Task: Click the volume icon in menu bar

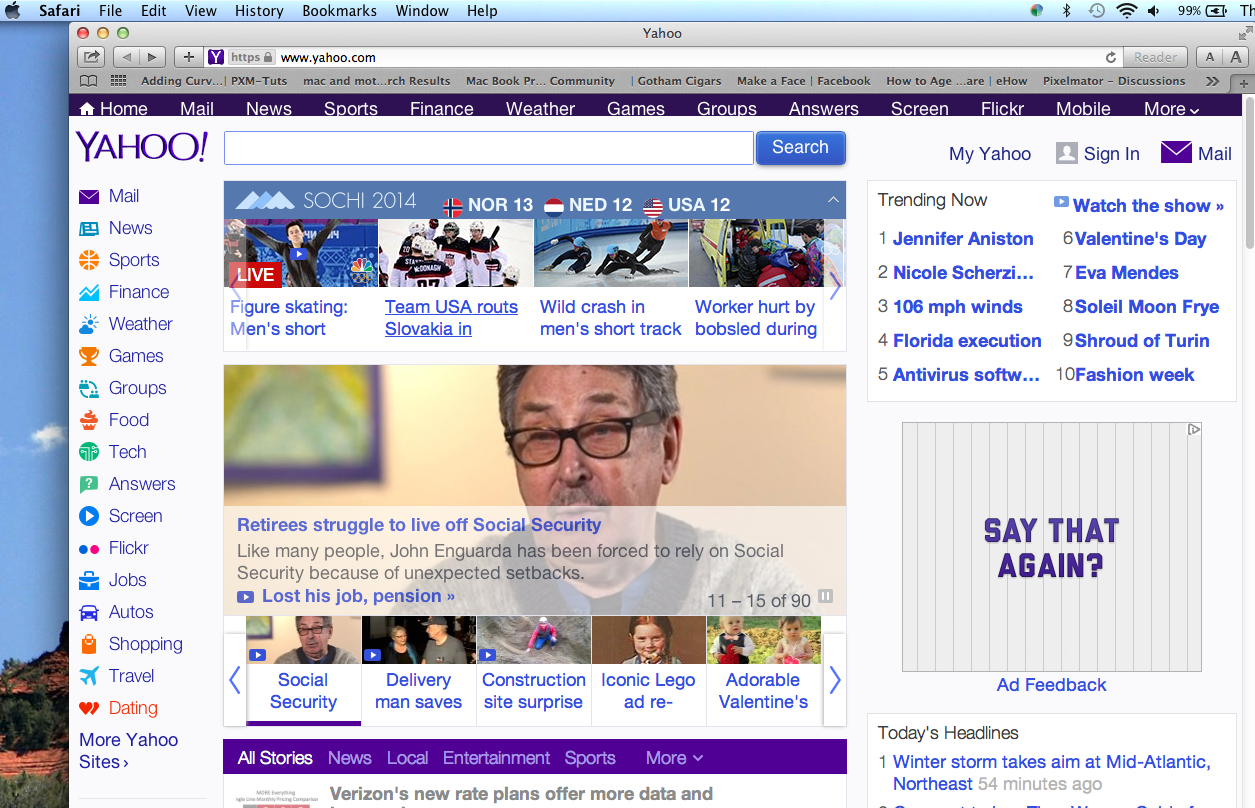Action: coord(1154,11)
